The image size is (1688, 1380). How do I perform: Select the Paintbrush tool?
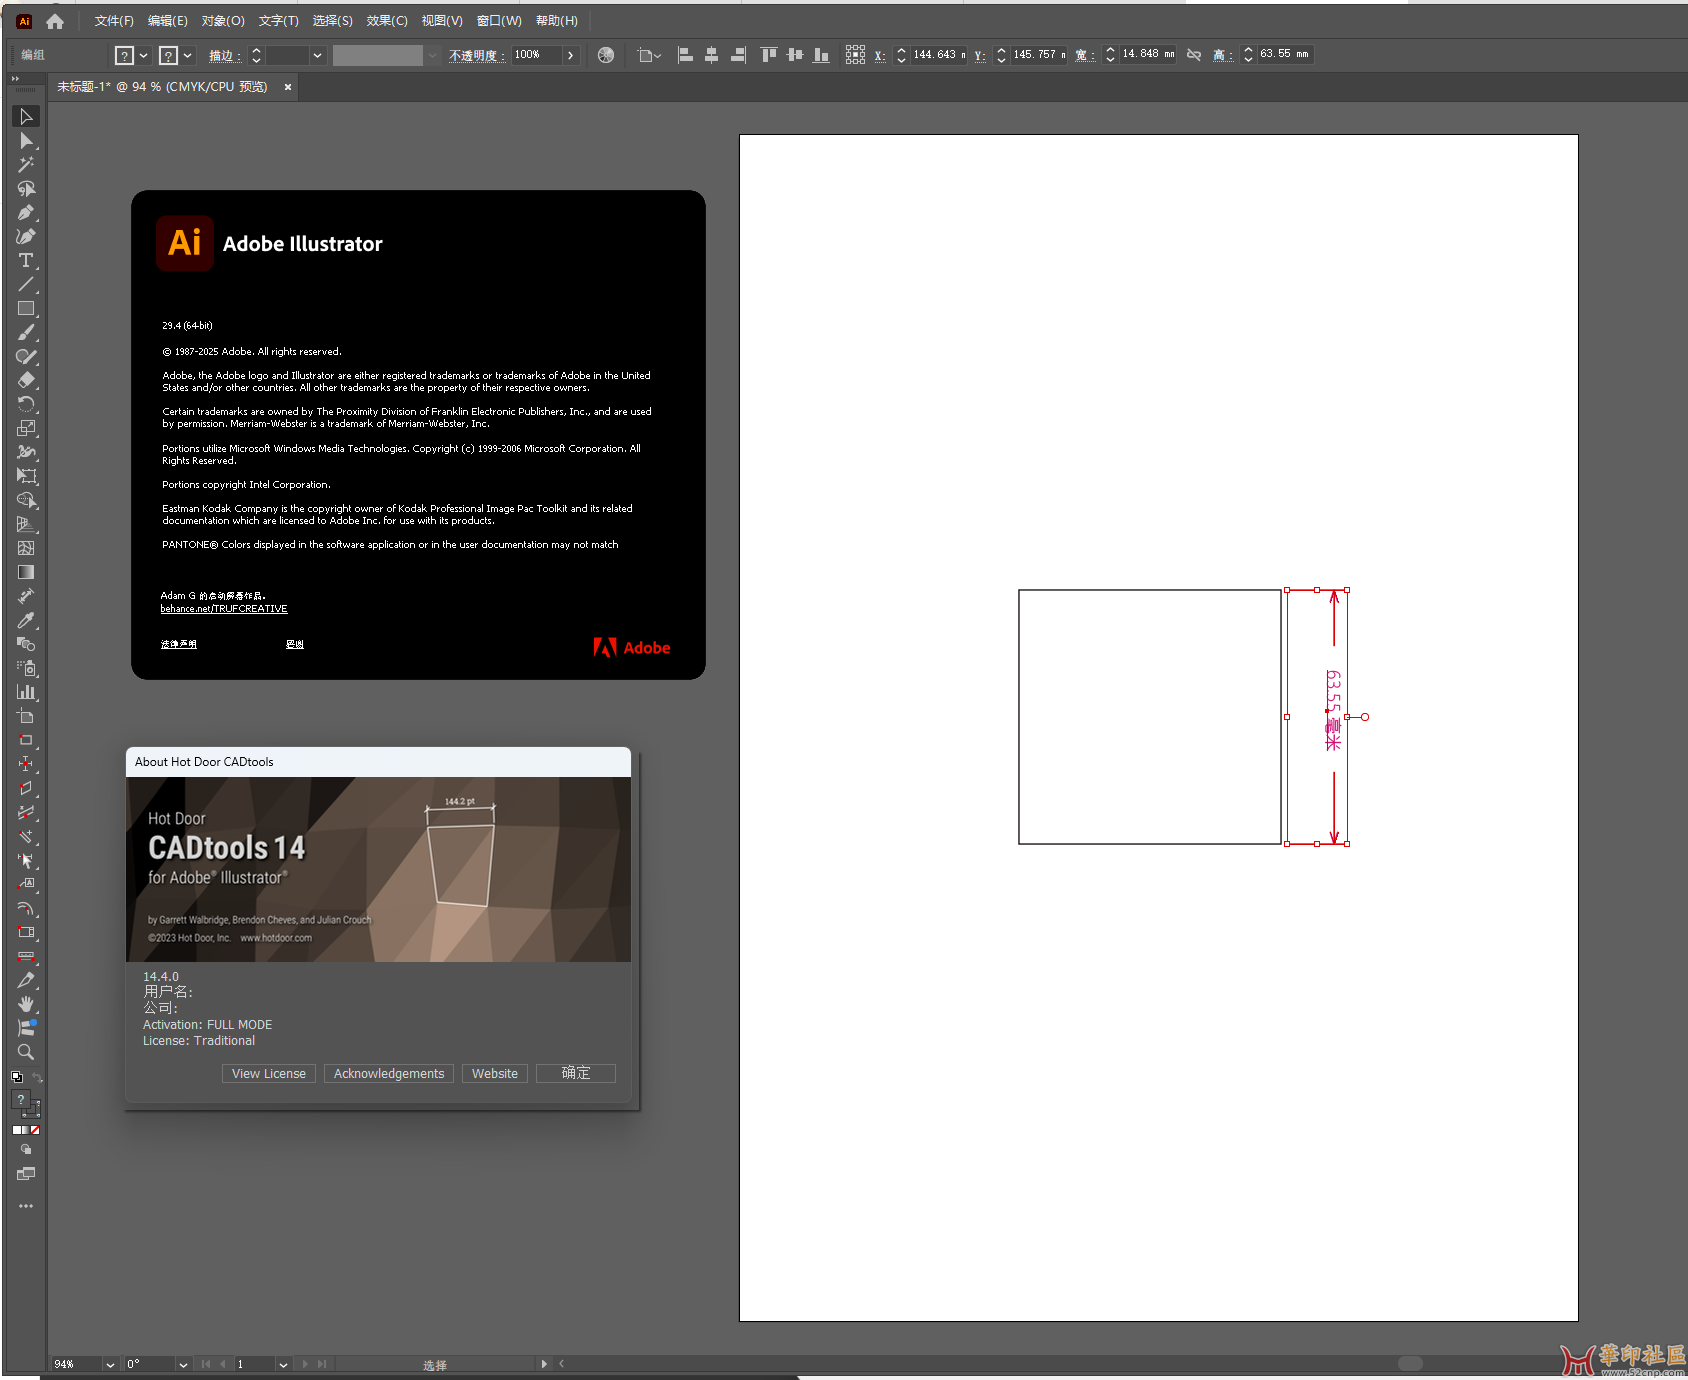click(26, 333)
